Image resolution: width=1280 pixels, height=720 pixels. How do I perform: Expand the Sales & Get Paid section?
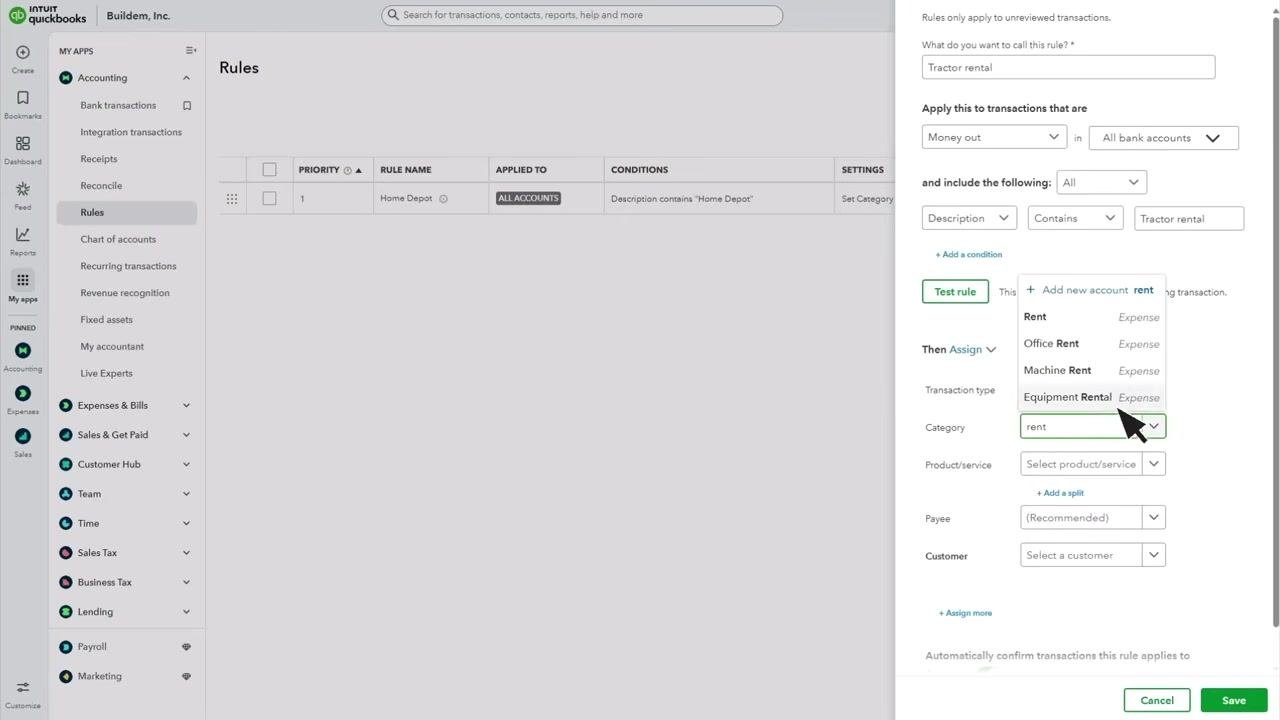tap(186, 435)
